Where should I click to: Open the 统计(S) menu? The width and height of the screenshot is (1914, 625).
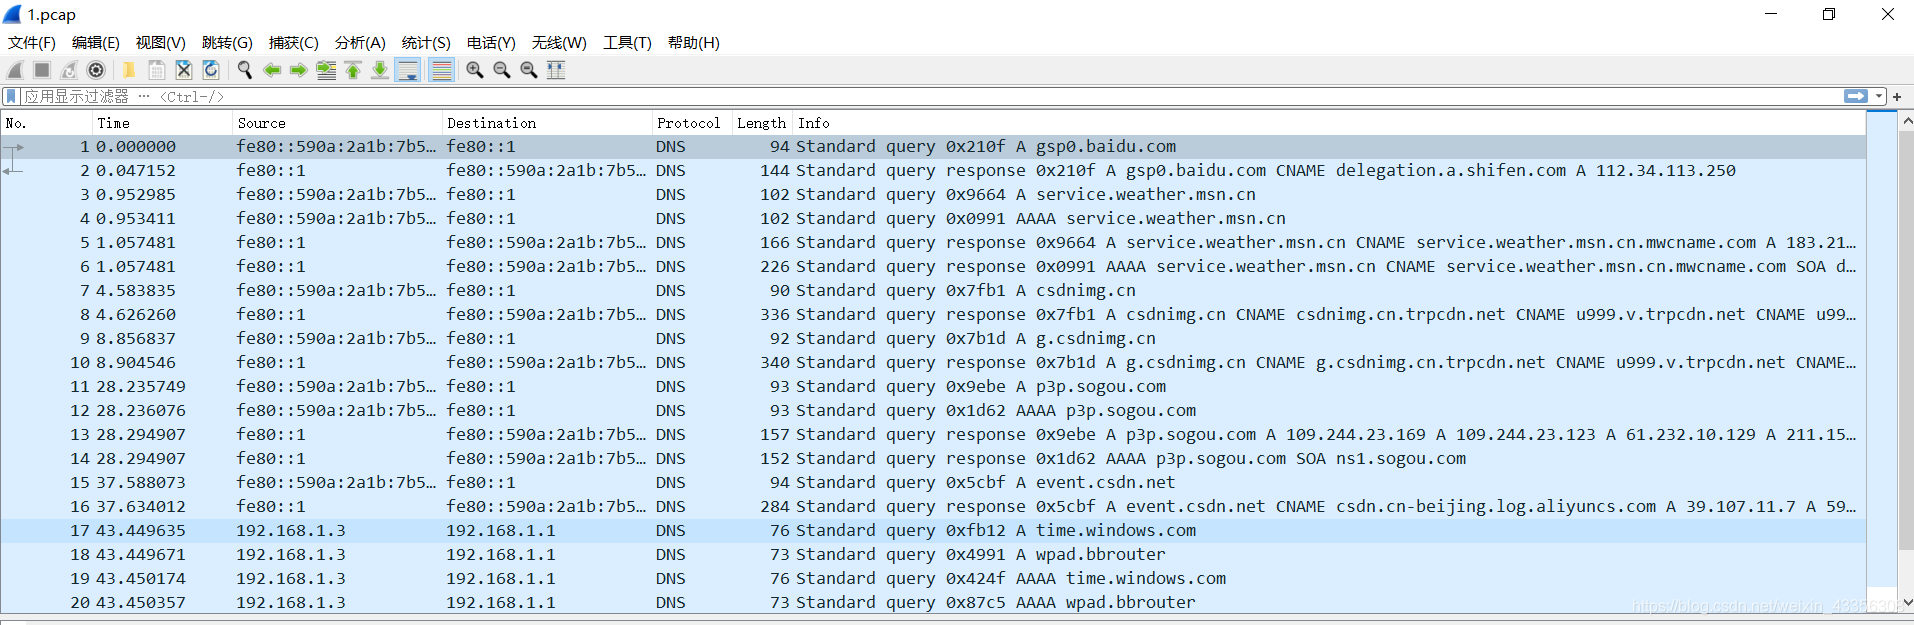[426, 42]
